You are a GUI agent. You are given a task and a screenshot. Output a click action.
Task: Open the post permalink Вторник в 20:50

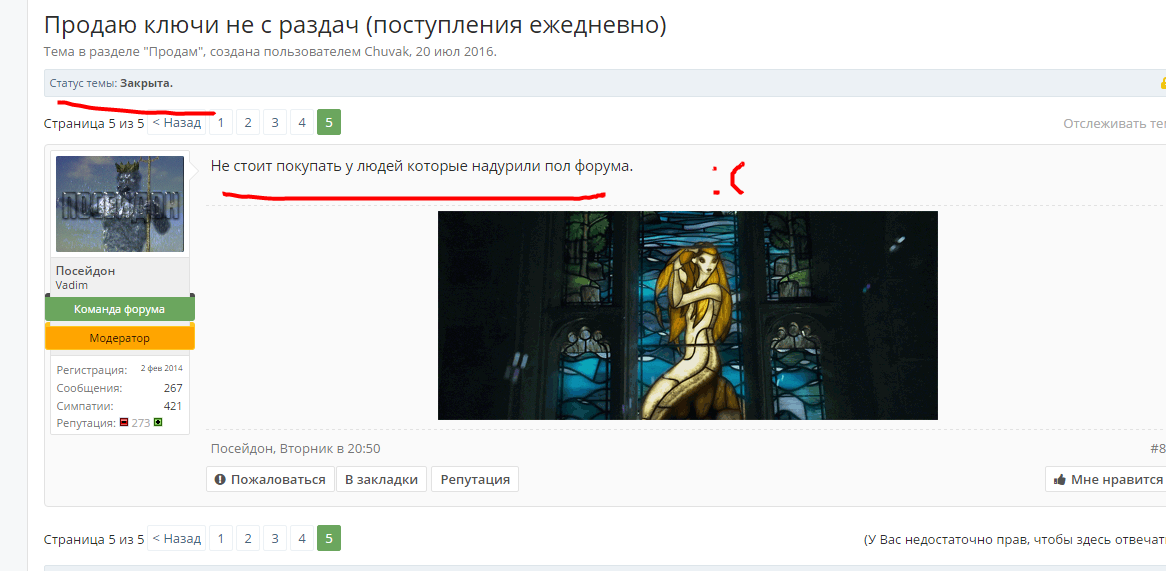(x=331, y=448)
